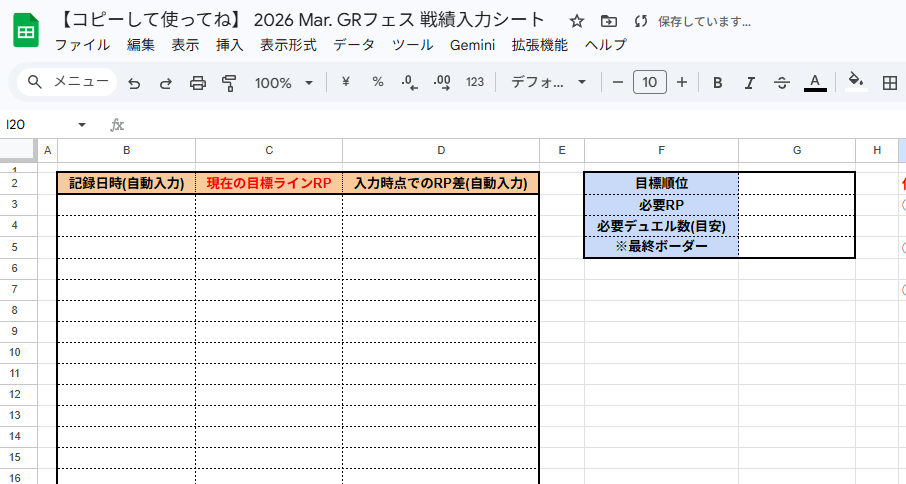Open the 表示 menu
Screen dimensions: 906x484
pyautogui.click(x=185, y=45)
